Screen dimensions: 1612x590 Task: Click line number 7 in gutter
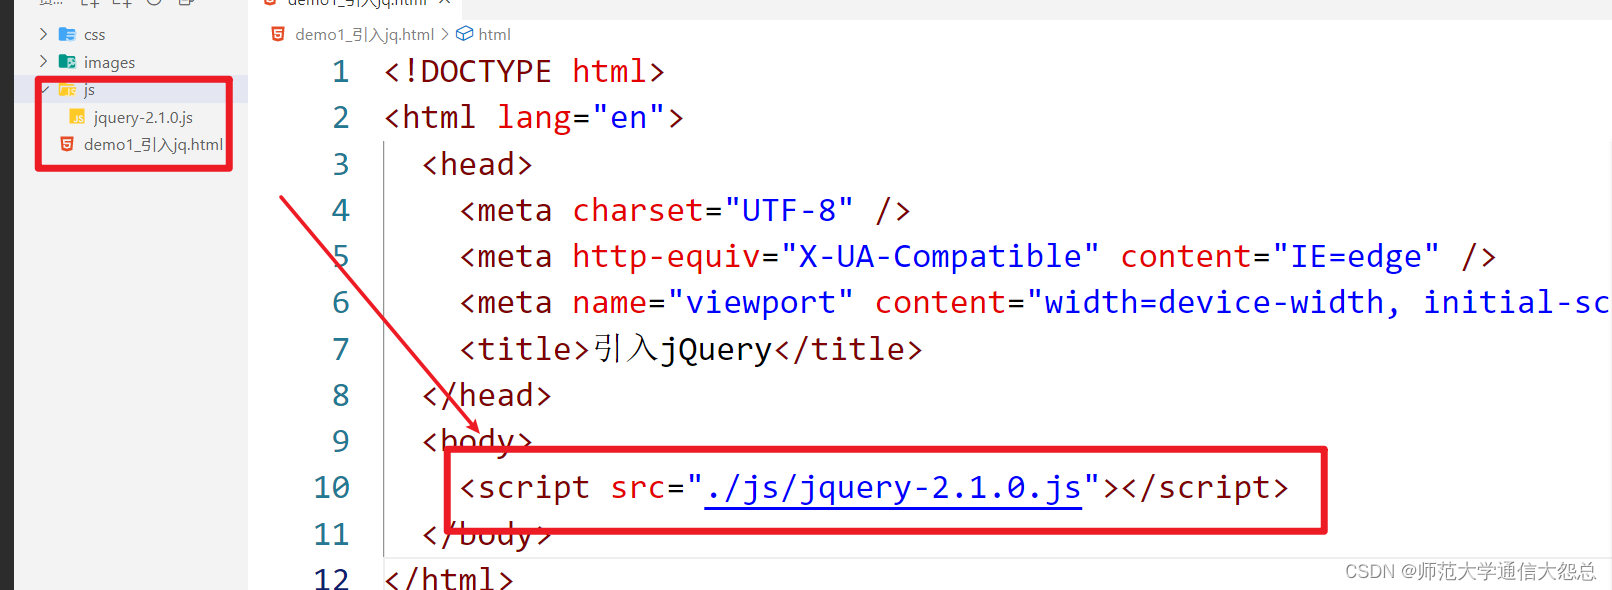pos(341,349)
